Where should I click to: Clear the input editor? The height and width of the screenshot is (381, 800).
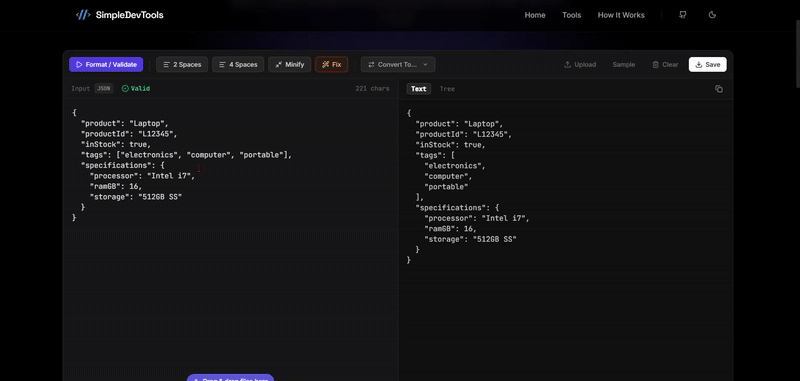click(x=665, y=64)
